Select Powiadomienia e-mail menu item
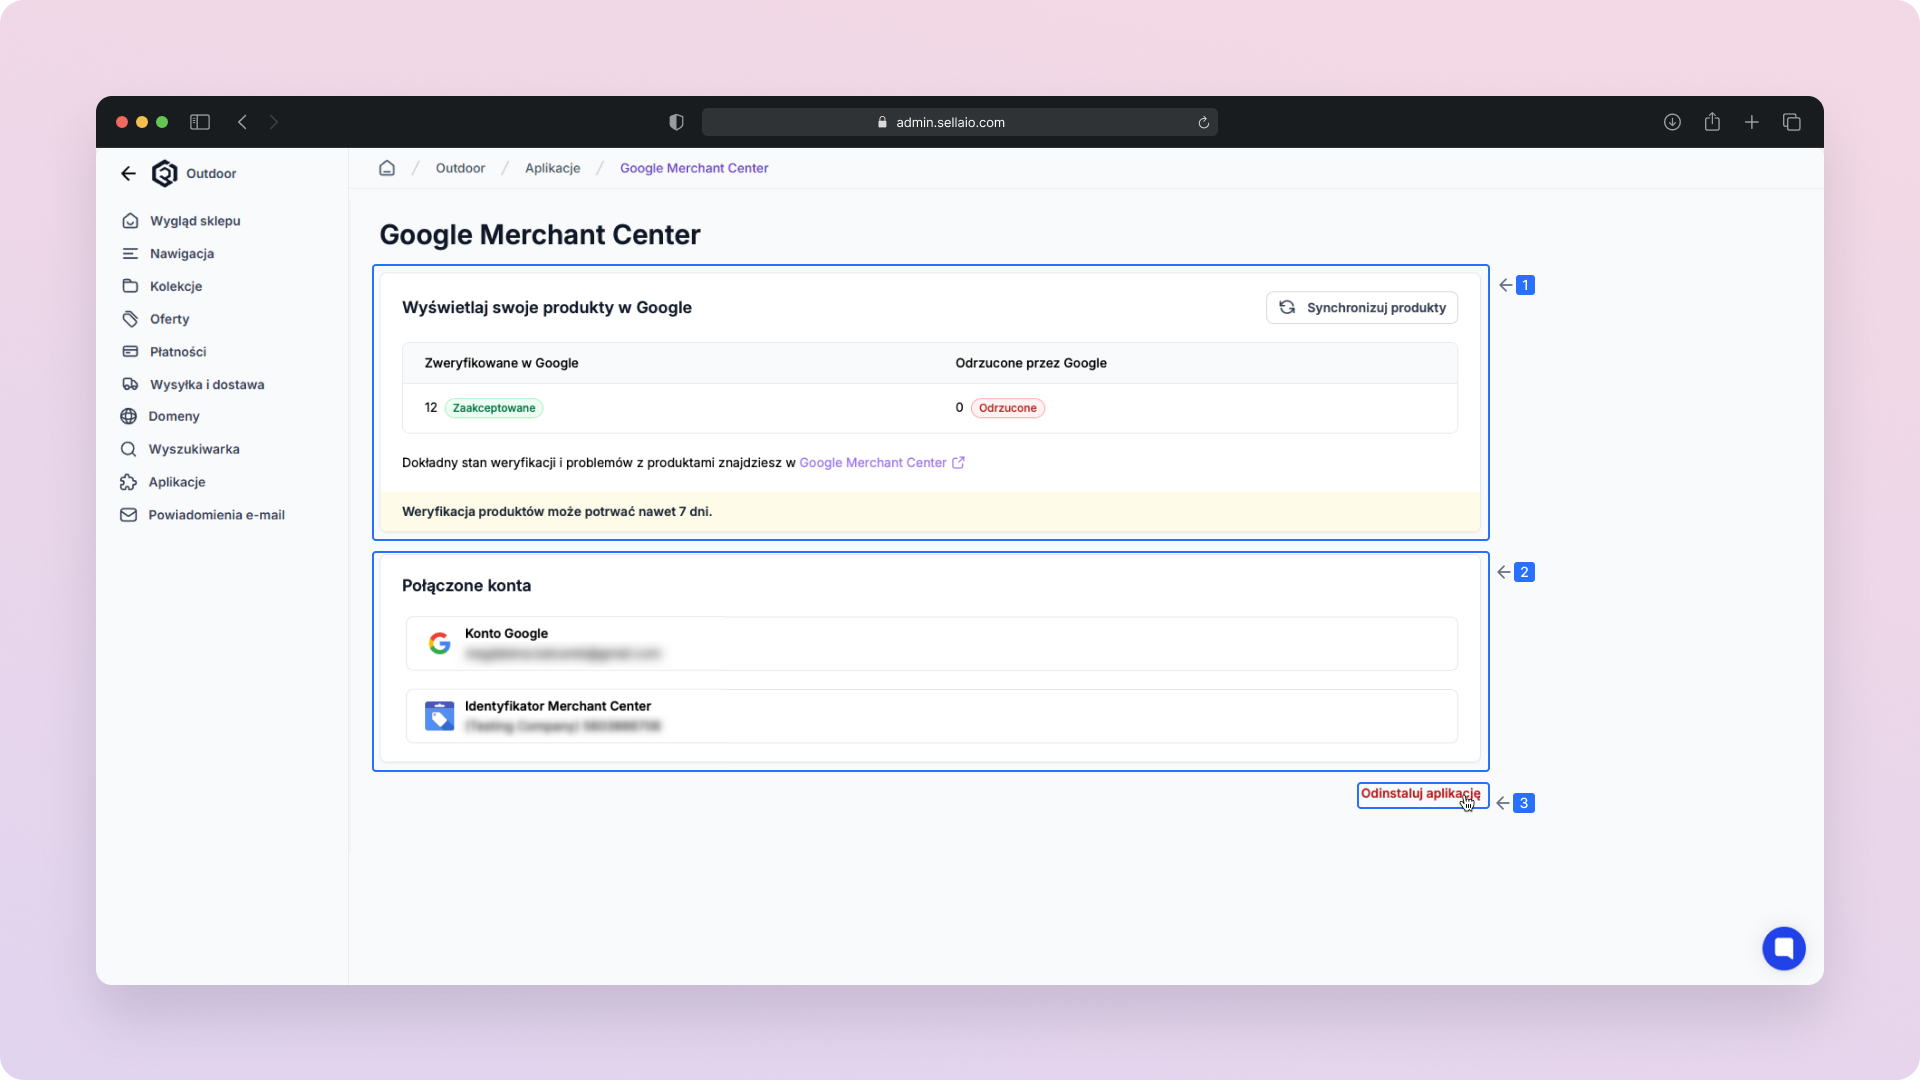Viewport: 1920px width, 1080px height. click(216, 515)
